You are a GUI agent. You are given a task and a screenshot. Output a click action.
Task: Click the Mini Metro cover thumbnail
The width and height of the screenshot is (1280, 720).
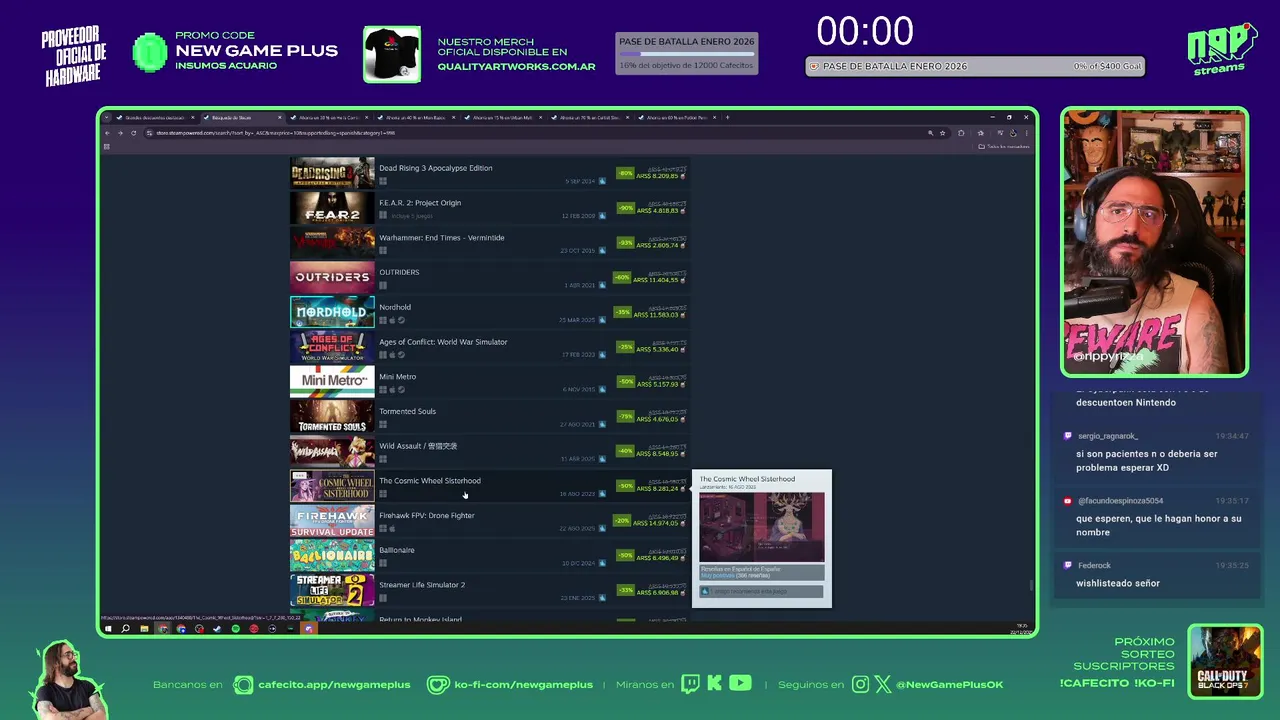pyautogui.click(x=332, y=381)
